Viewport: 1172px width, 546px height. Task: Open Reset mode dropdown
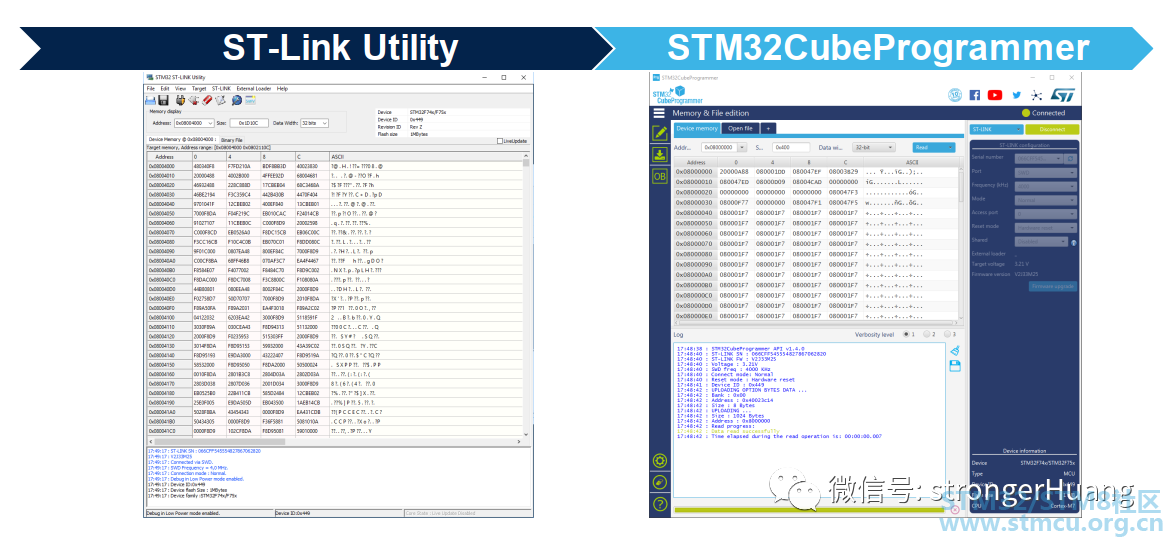(1046, 228)
